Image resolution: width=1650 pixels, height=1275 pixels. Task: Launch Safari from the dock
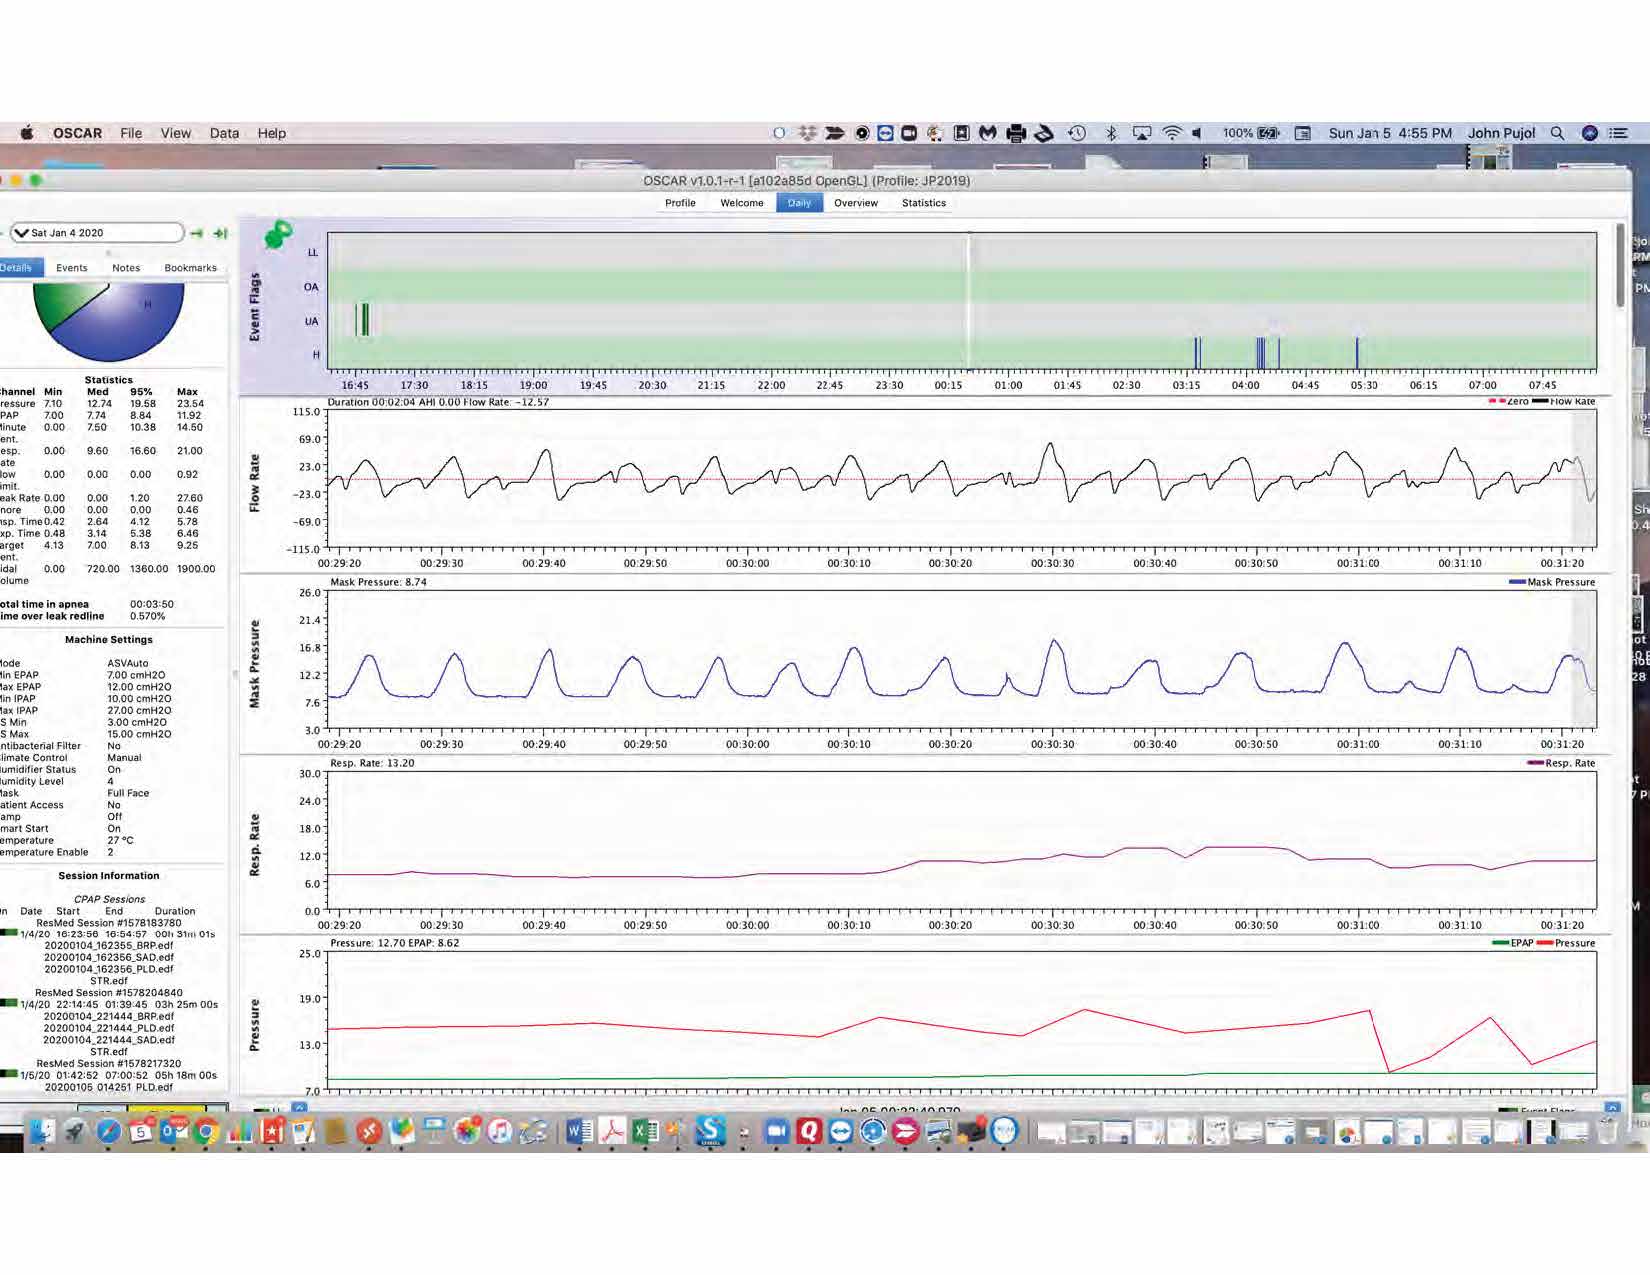[x=109, y=1131]
